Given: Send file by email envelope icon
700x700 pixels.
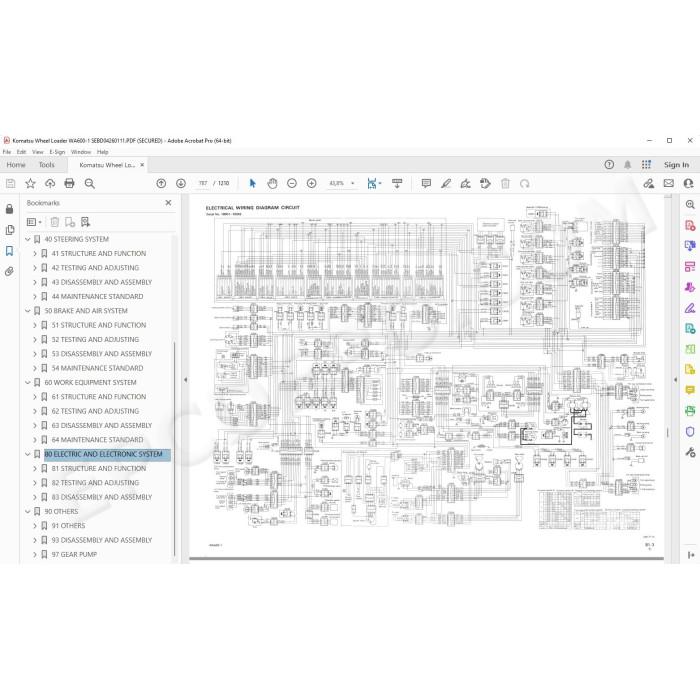Looking at the screenshot, I should pos(669,183).
